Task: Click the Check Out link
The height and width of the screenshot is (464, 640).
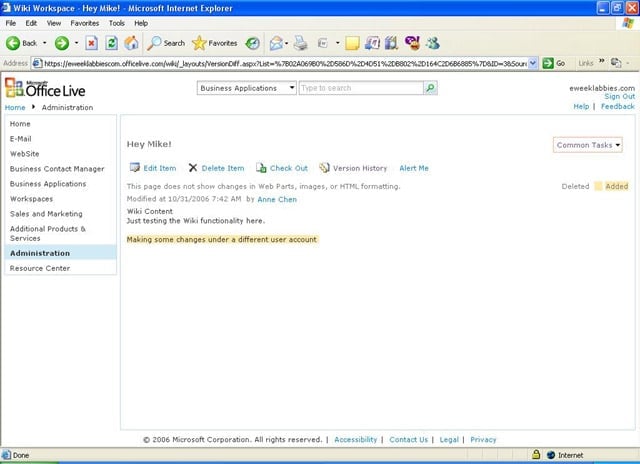Action: tap(289, 168)
